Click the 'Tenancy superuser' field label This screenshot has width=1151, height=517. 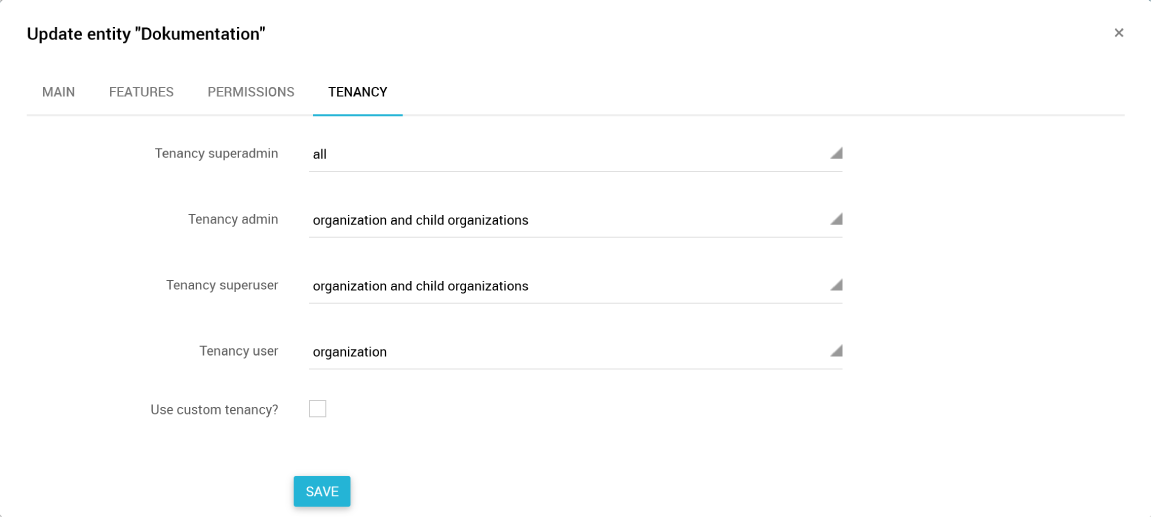222,285
